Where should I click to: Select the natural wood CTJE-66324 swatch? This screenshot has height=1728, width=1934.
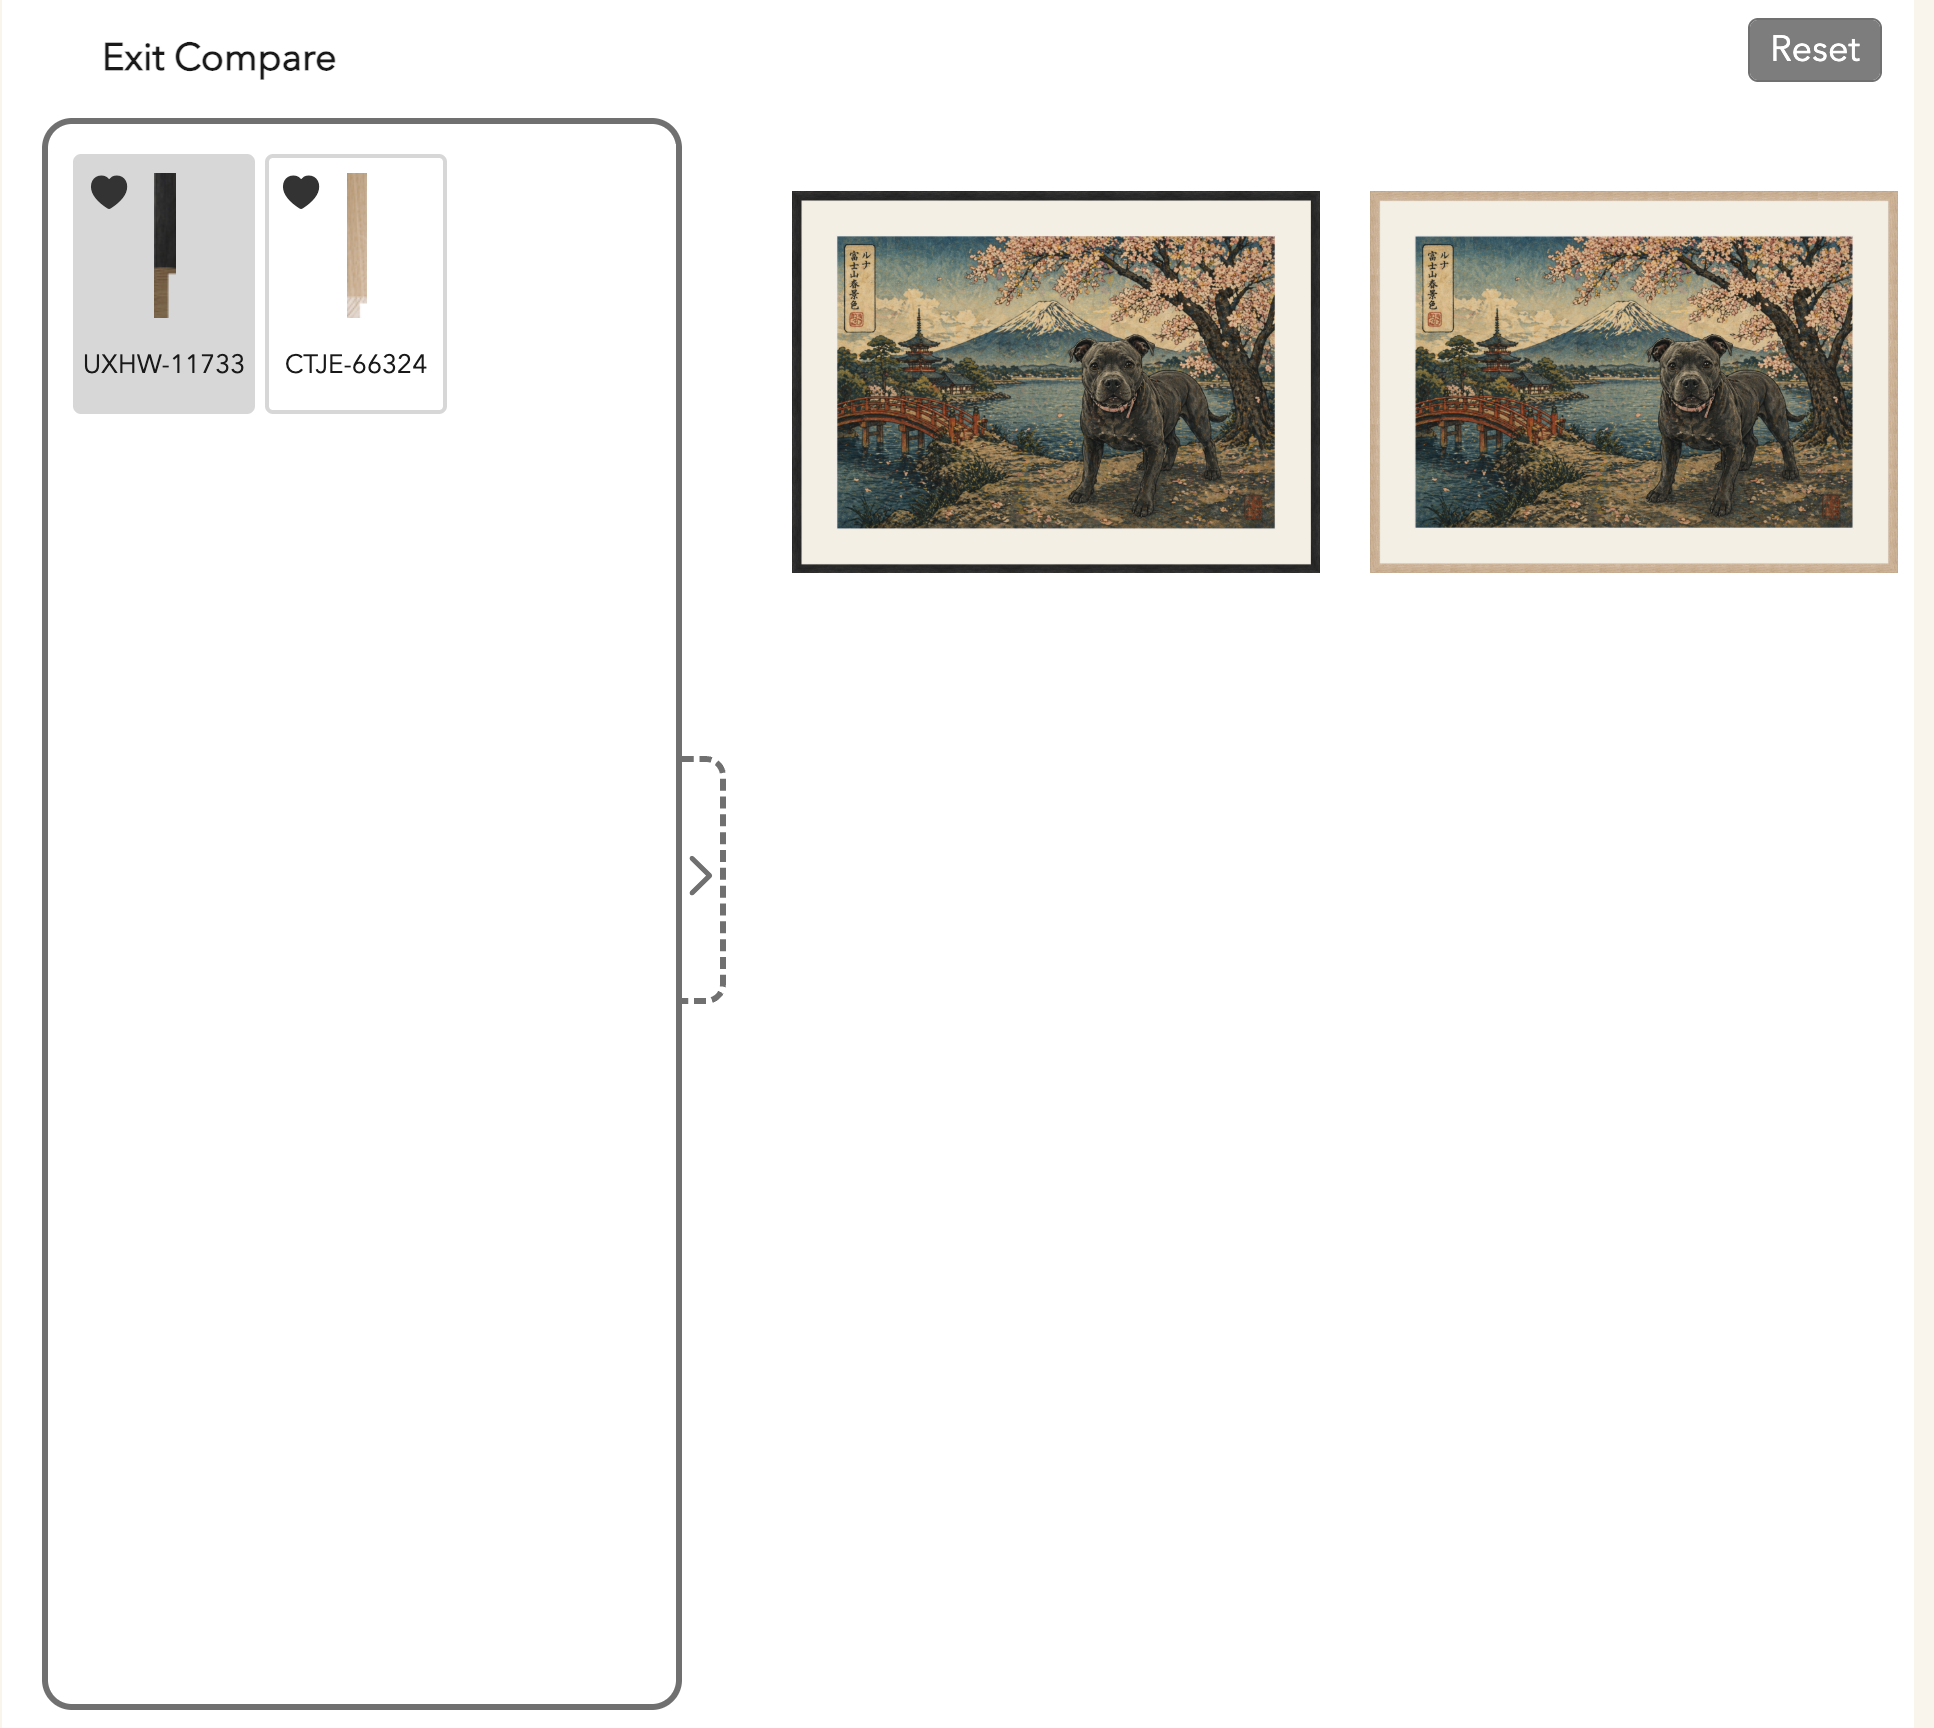point(357,245)
